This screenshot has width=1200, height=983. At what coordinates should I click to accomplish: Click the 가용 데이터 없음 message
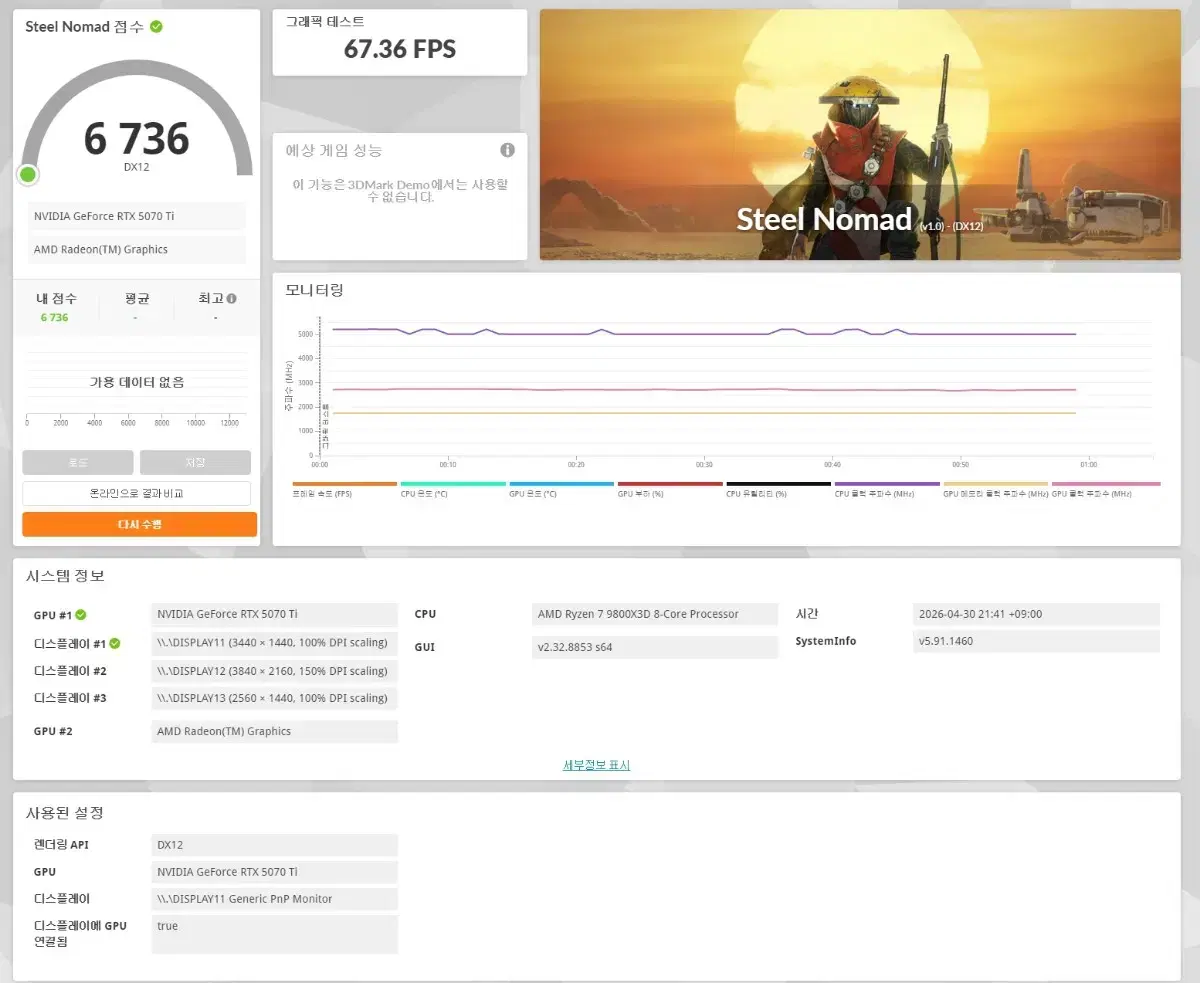point(137,382)
